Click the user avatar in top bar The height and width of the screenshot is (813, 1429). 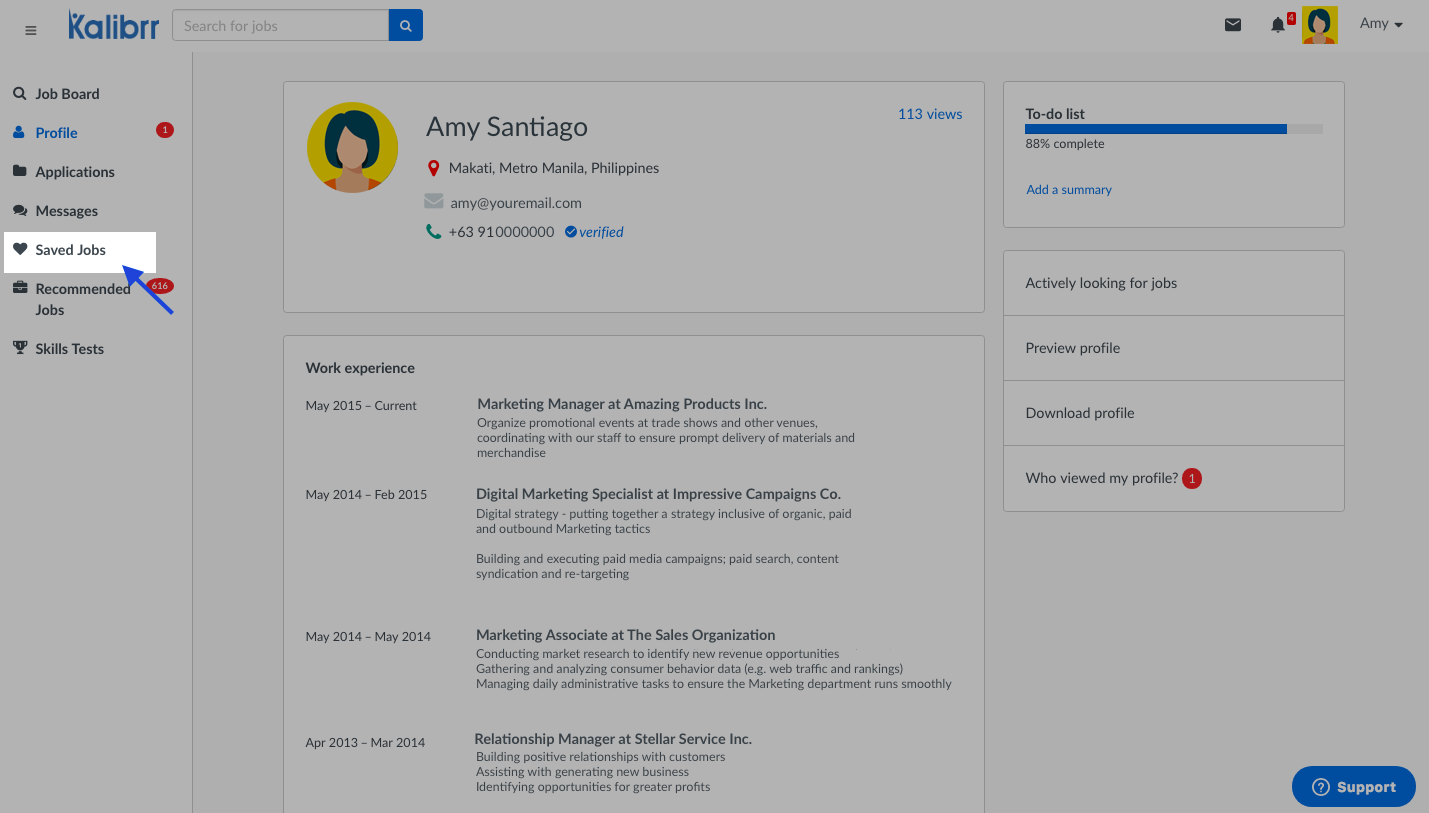click(x=1319, y=26)
